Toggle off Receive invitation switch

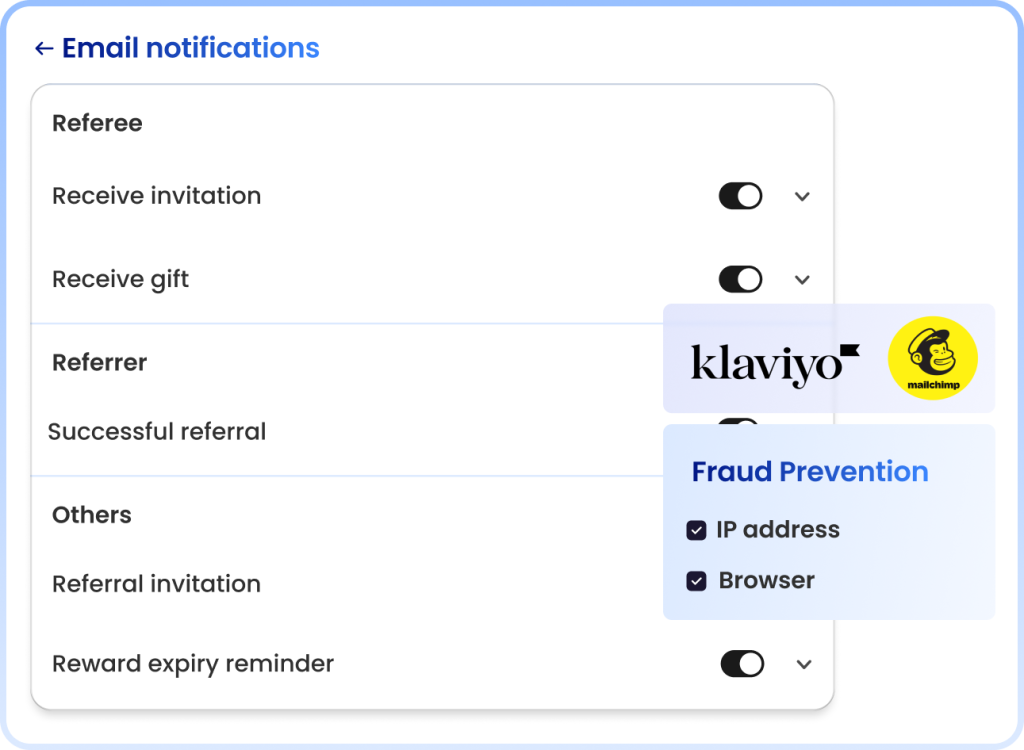pyautogui.click(x=741, y=196)
